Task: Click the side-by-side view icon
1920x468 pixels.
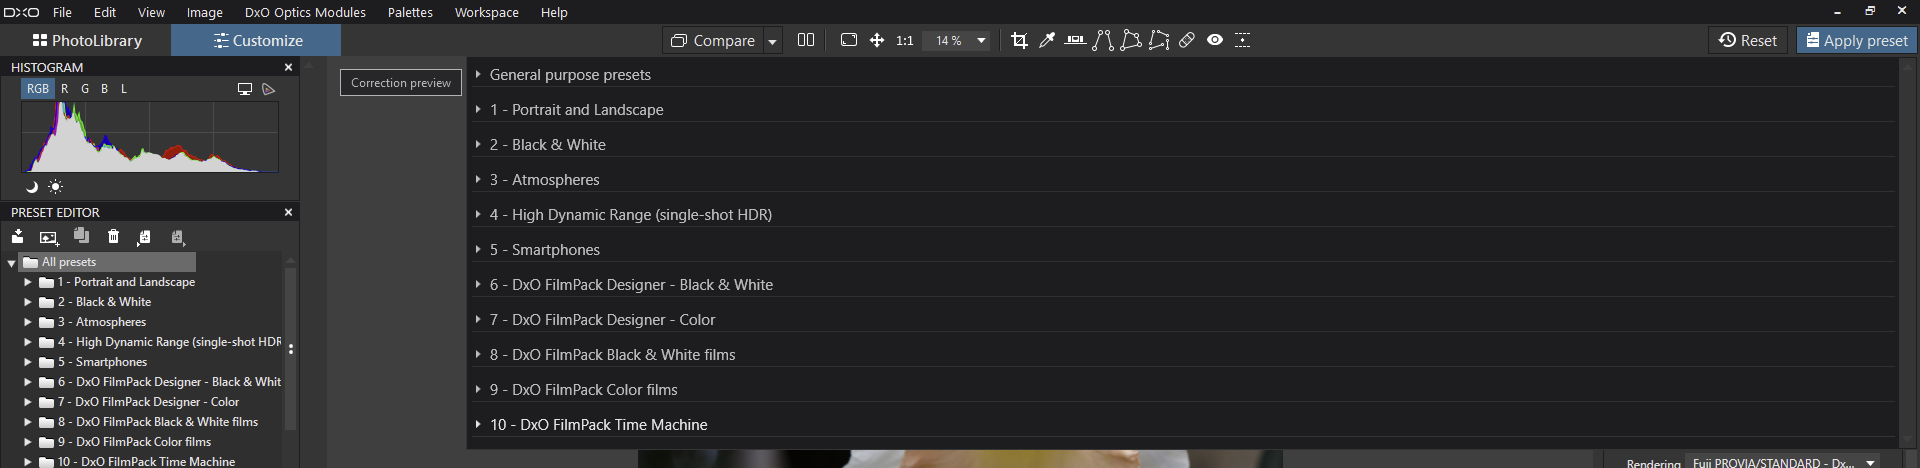Action: click(x=806, y=40)
